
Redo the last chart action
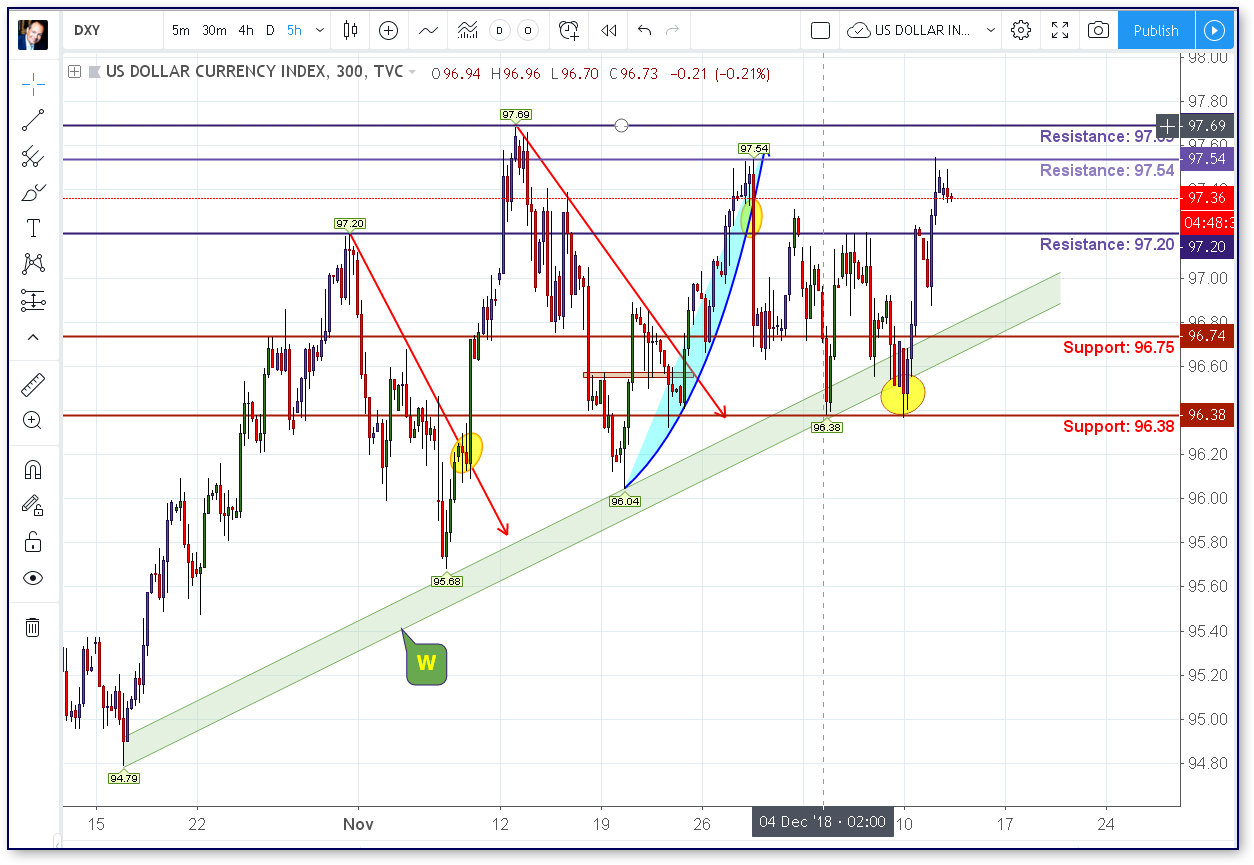click(x=673, y=30)
